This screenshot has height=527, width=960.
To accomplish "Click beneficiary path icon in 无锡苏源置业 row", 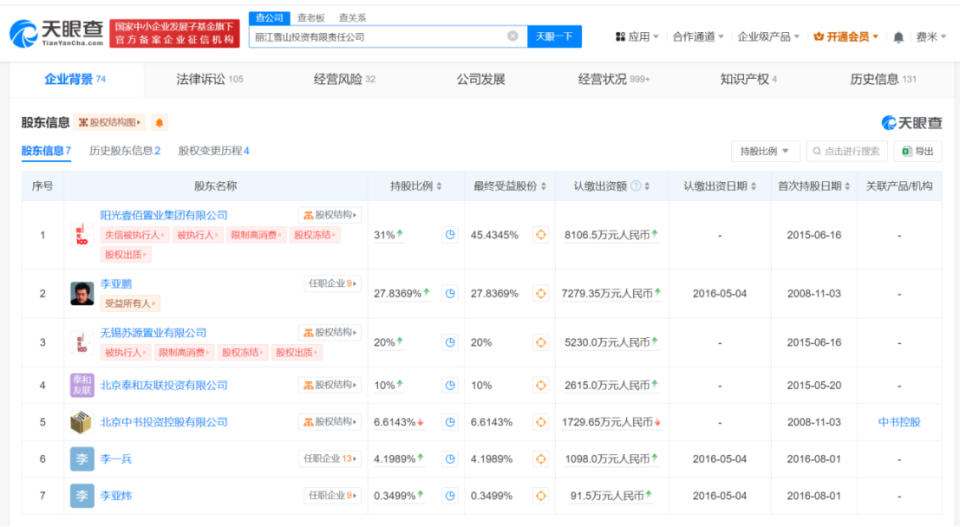I will point(541,342).
